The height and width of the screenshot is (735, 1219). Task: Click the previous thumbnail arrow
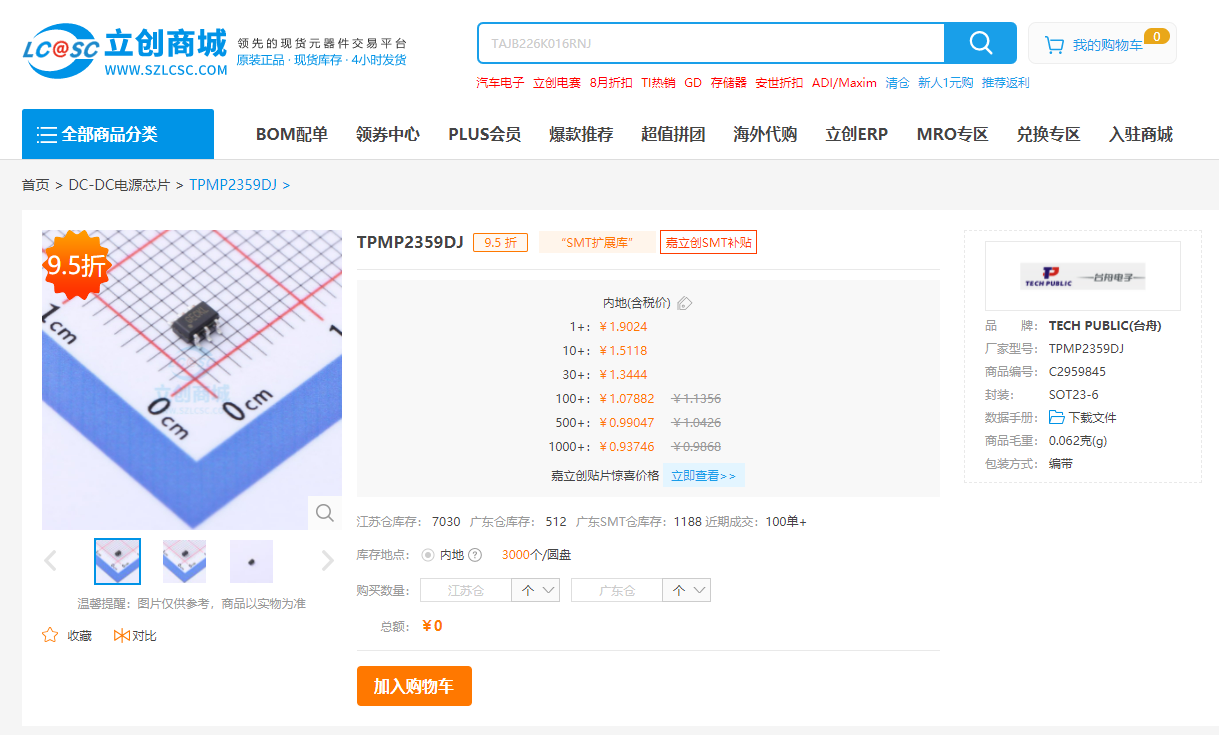(x=51, y=561)
